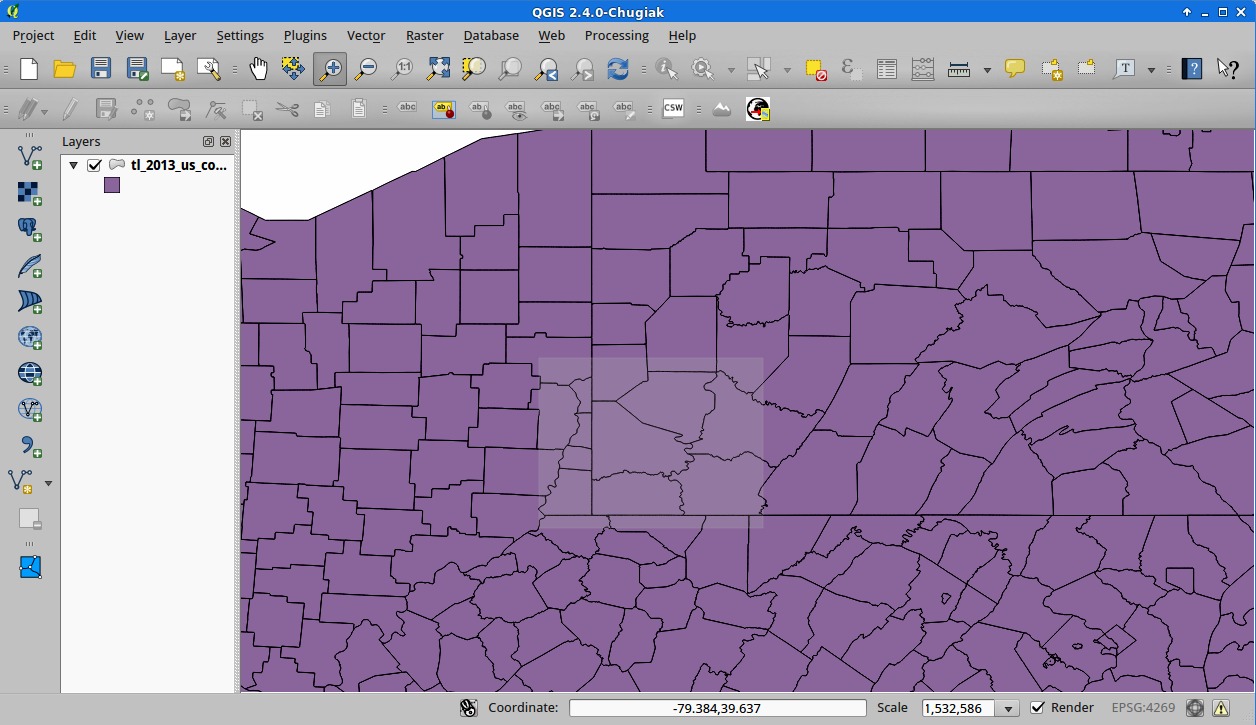Zoom to full extent of map
The height and width of the screenshot is (725, 1256).
438,69
